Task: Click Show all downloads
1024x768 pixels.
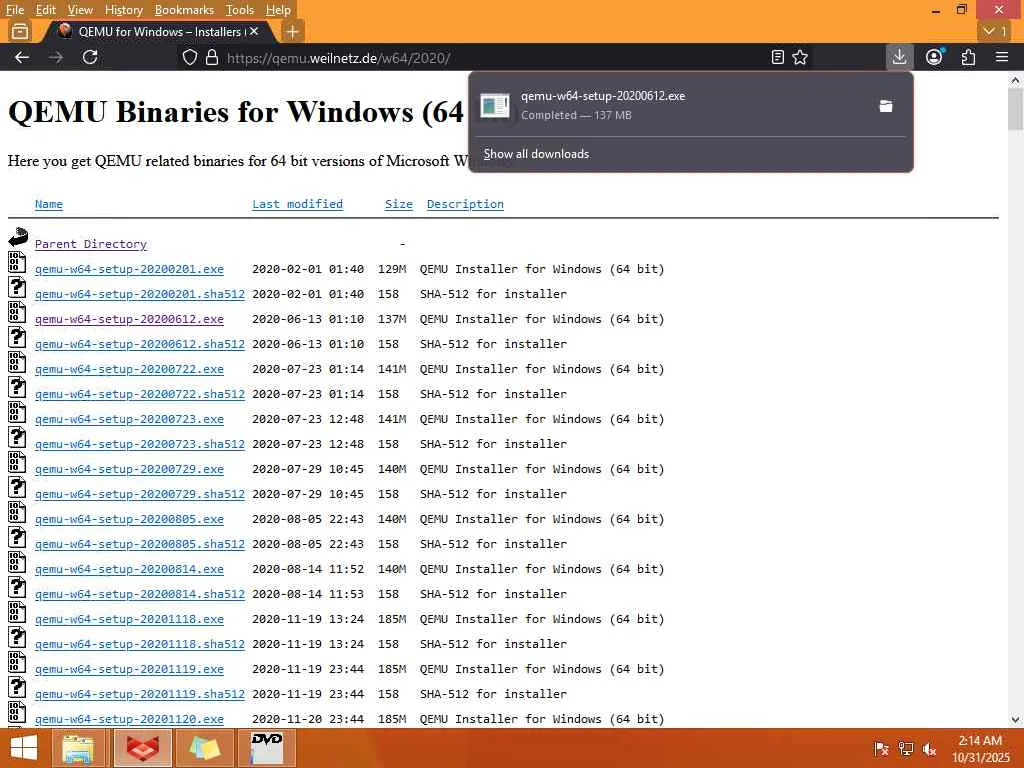Action: (x=536, y=154)
